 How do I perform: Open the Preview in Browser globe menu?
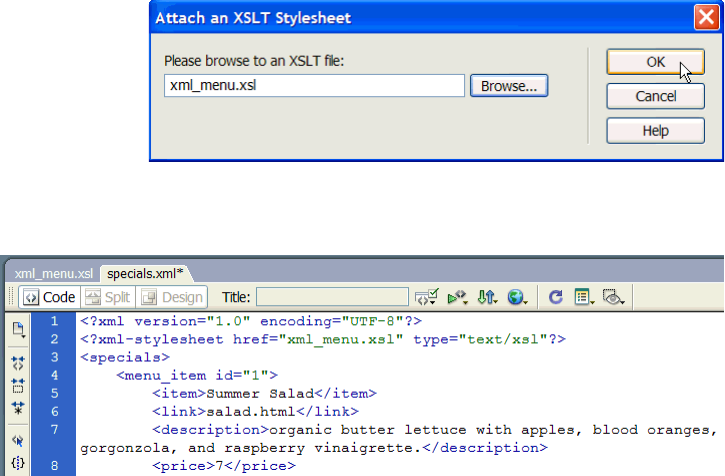(517, 297)
